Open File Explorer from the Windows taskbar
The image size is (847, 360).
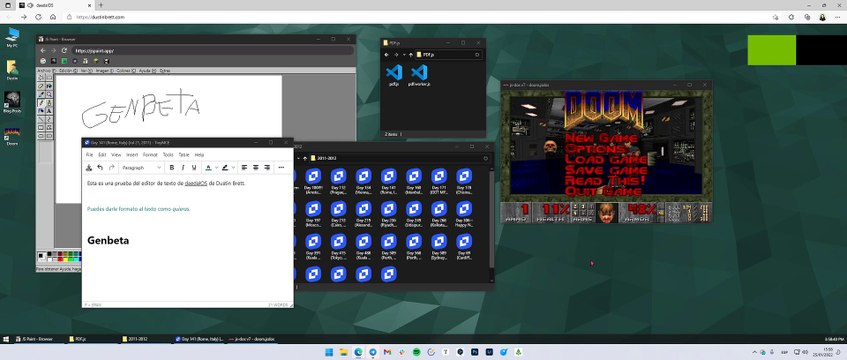pyautogui.click(x=343, y=352)
